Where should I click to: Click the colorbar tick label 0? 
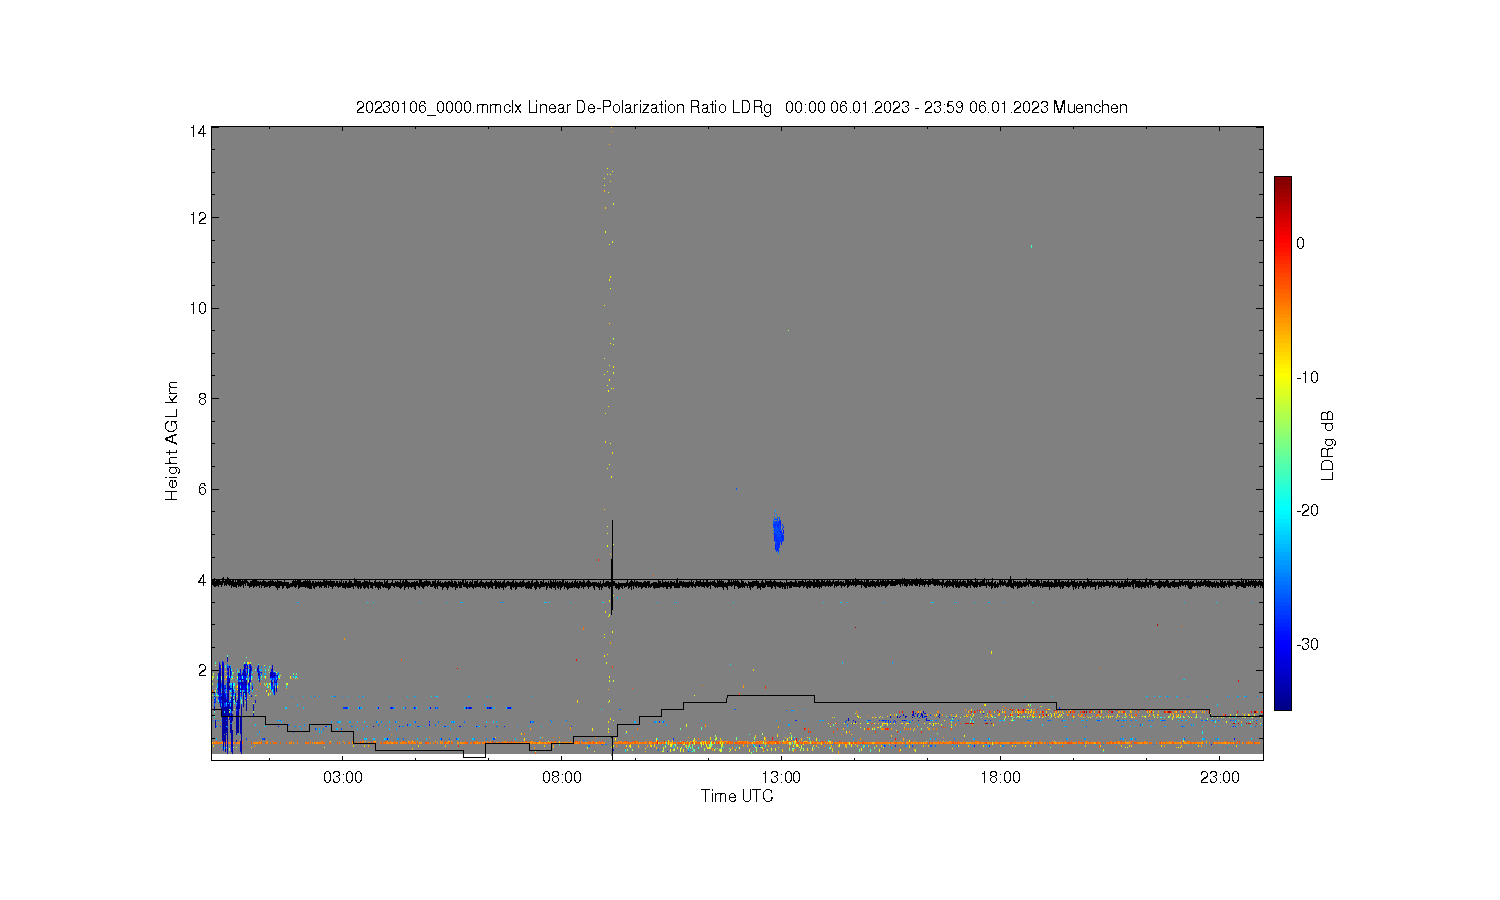point(1300,243)
